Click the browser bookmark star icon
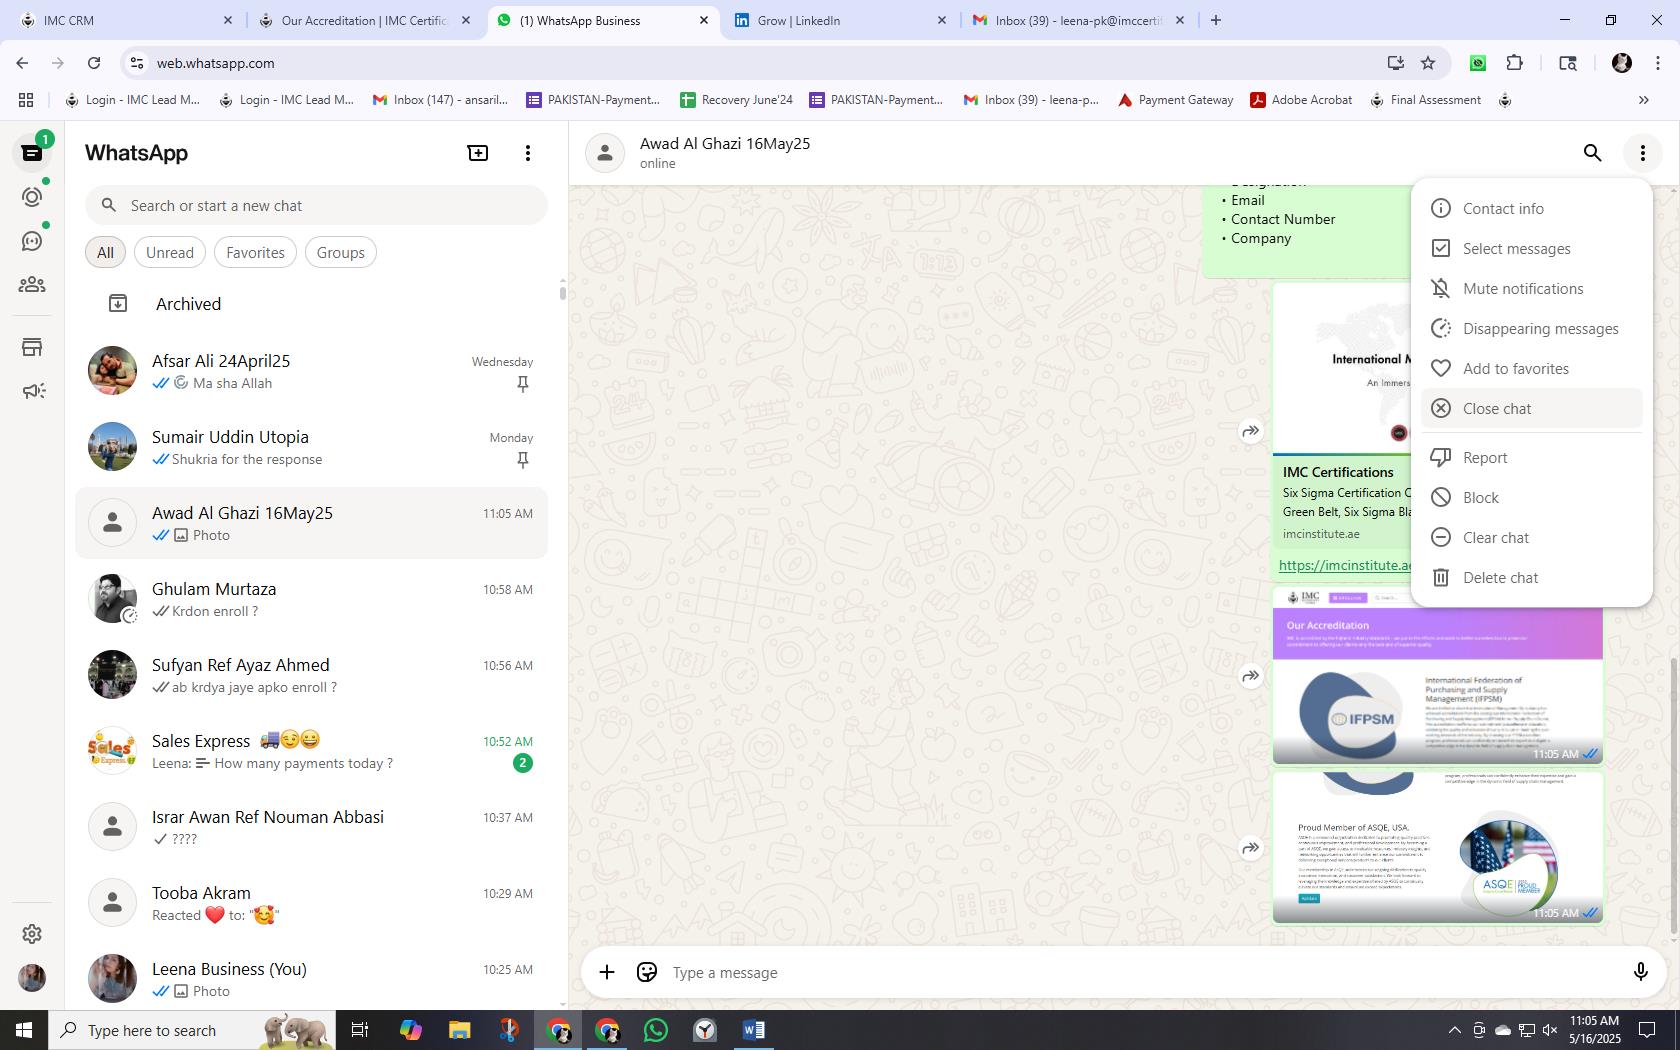1680x1050 pixels. coord(1428,63)
